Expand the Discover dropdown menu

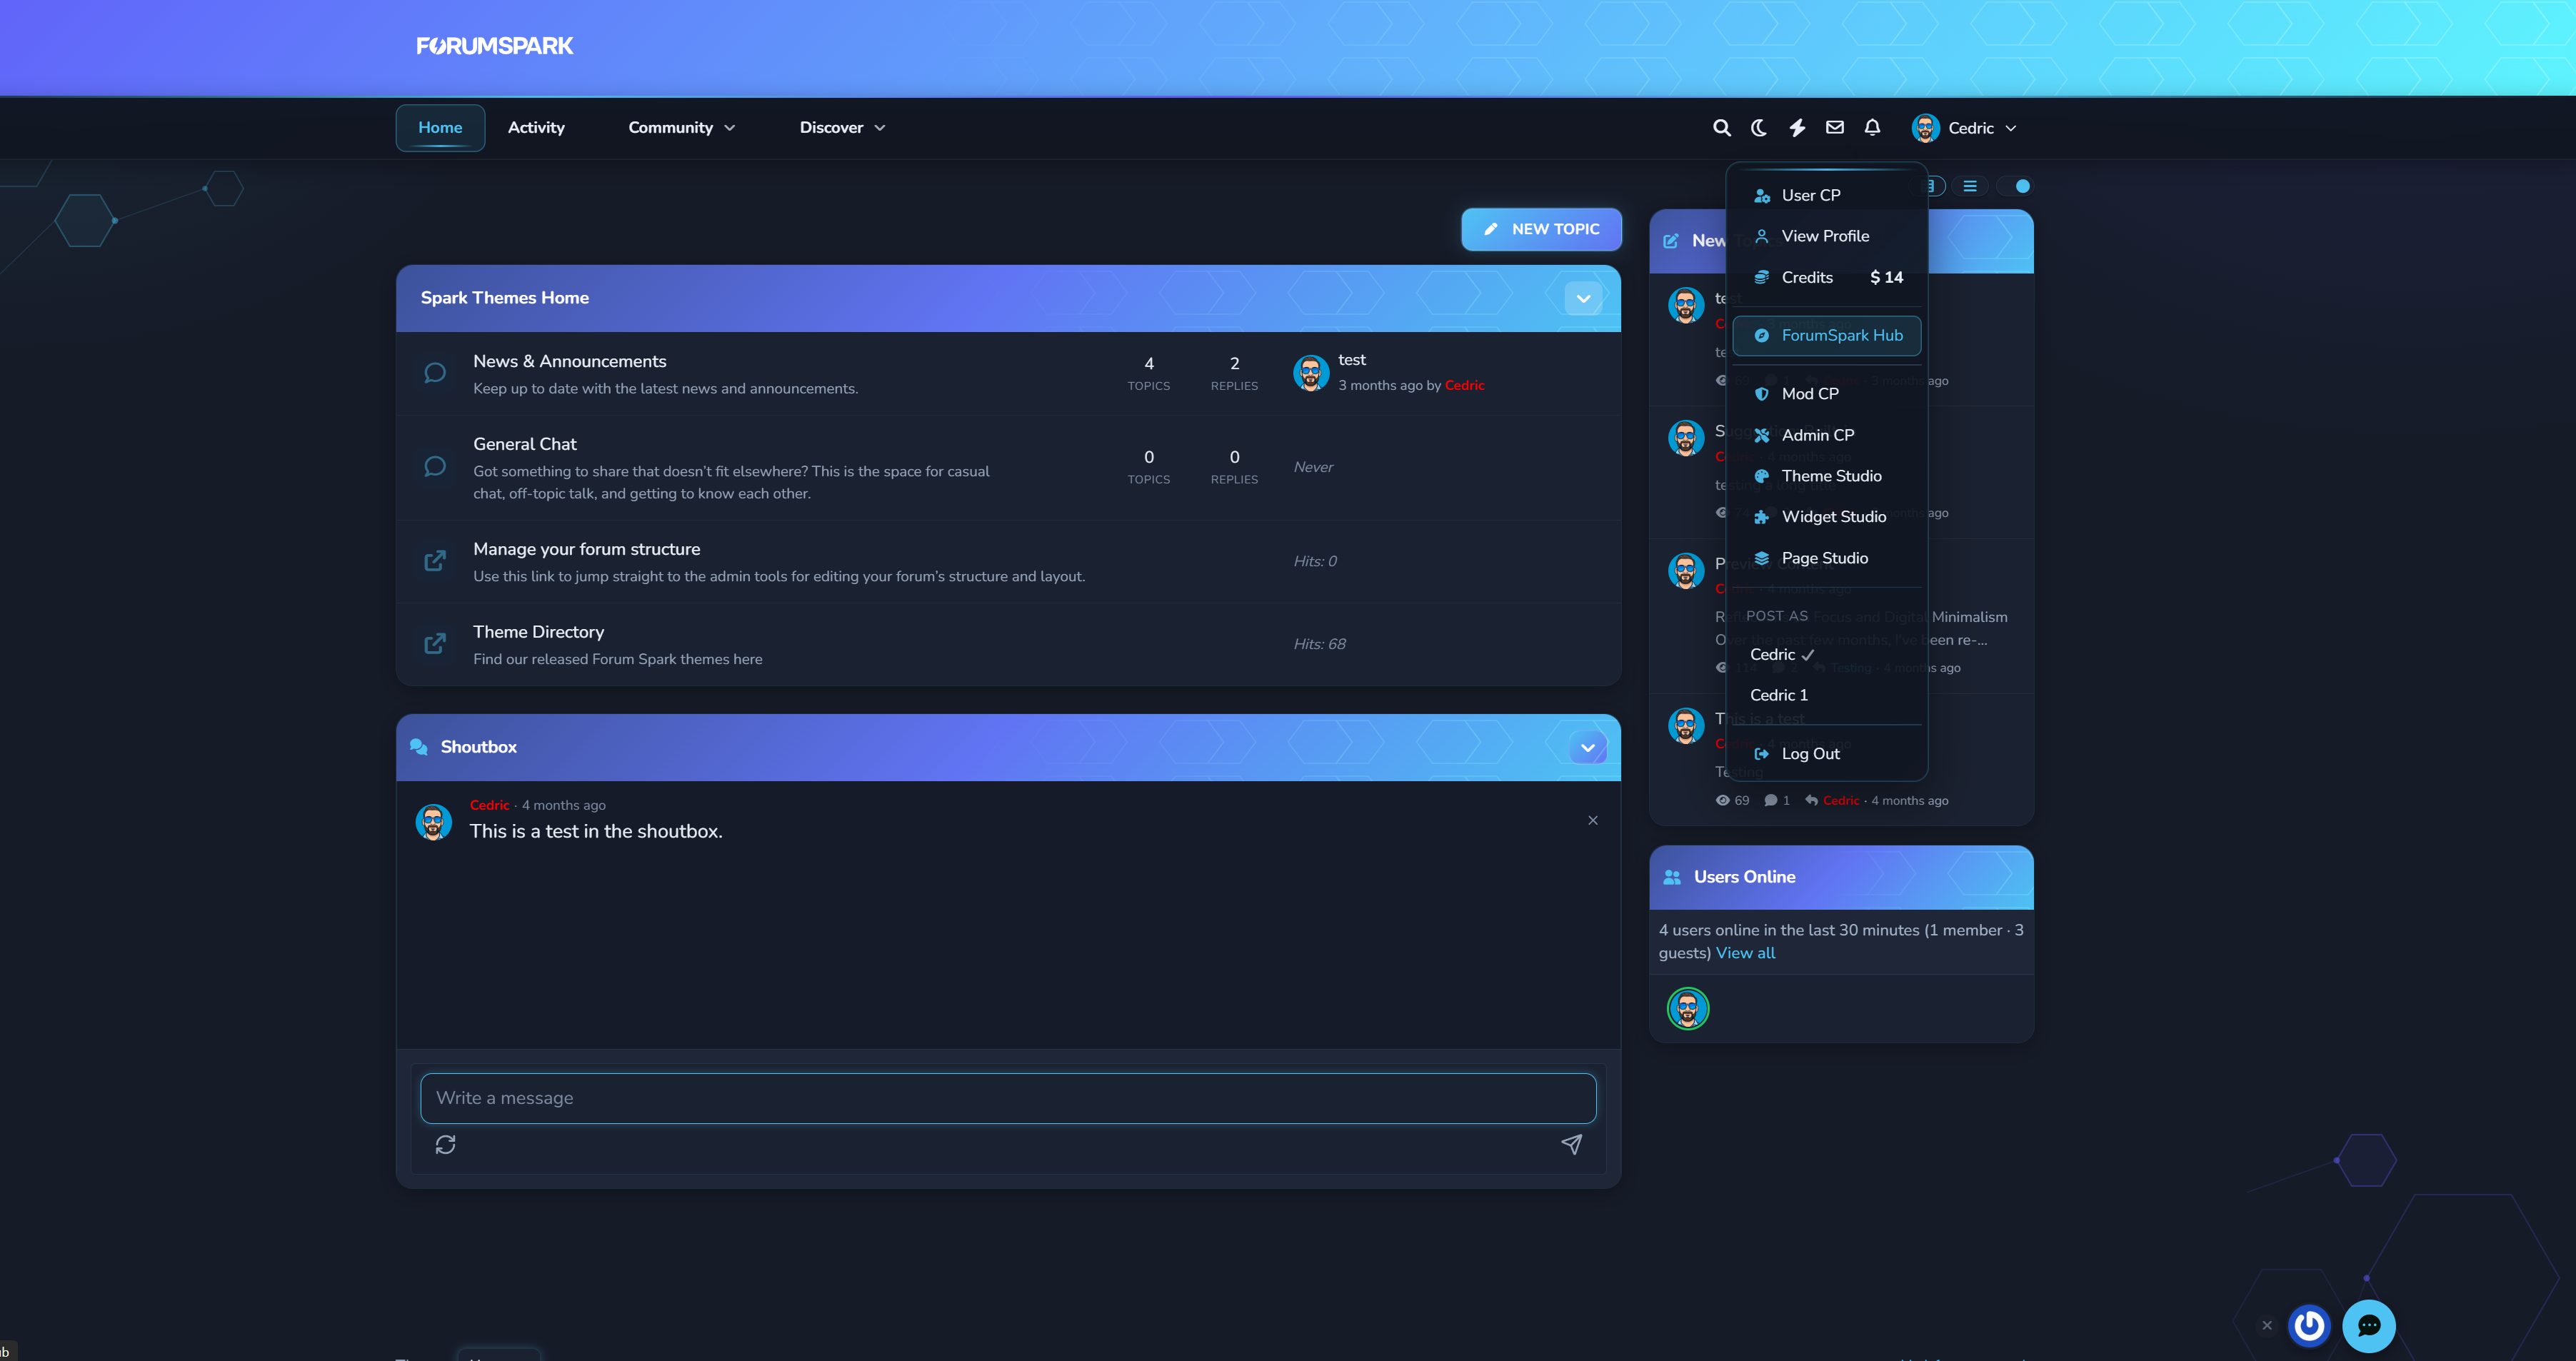[x=842, y=128]
